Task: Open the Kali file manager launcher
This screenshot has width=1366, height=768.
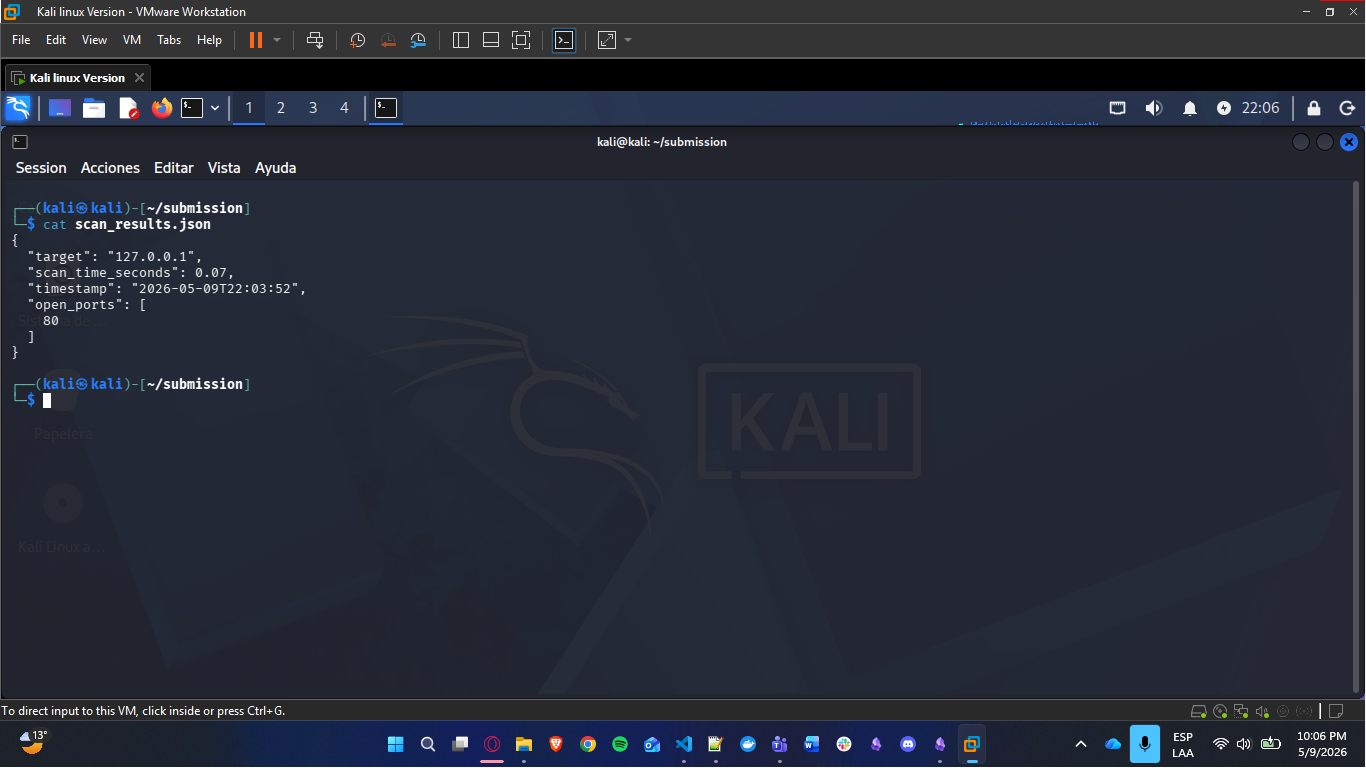Action: [94, 108]
